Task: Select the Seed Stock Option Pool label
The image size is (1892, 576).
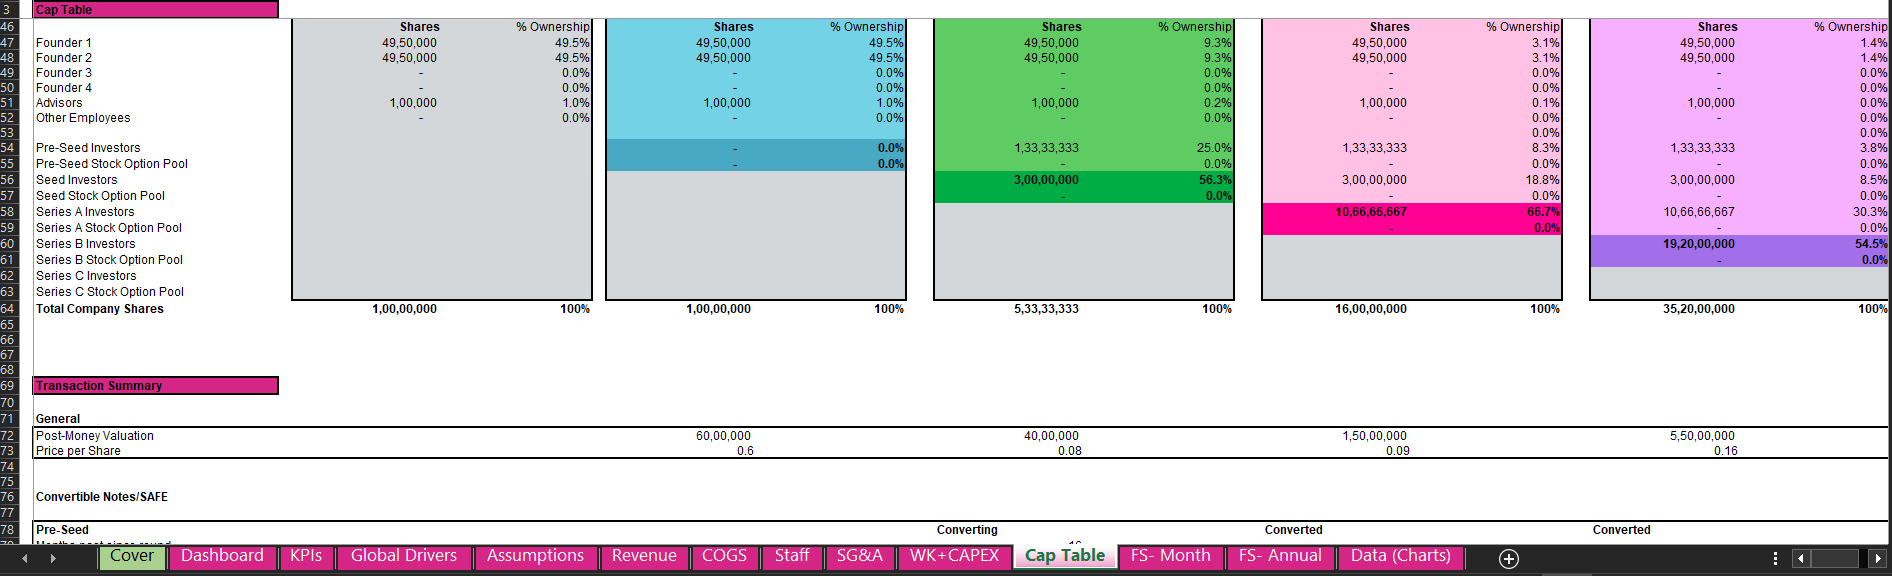Action: click(100, 196)
